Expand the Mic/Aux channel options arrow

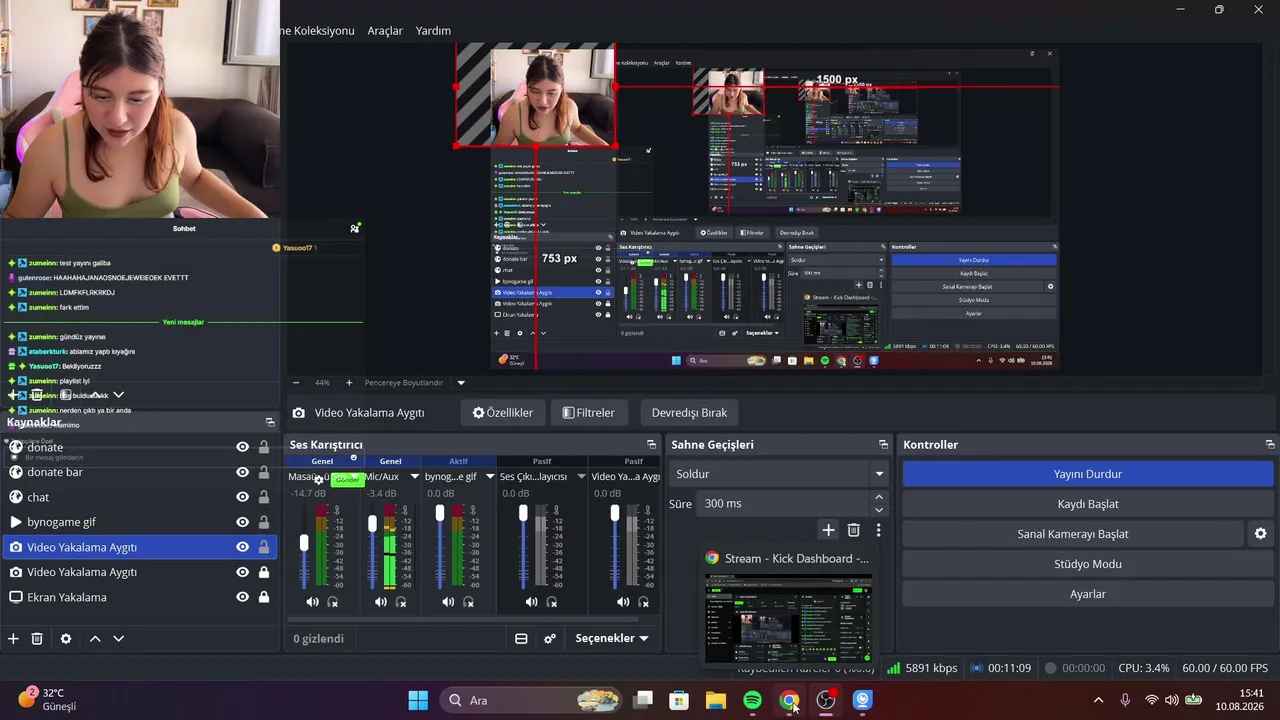pos(414,477)
